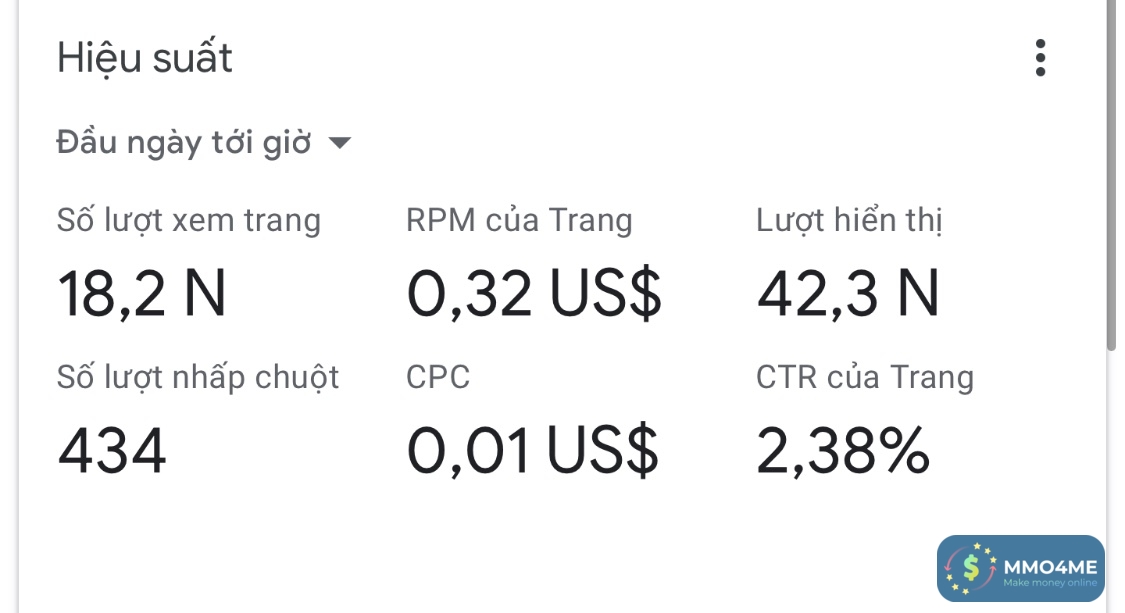Click the "Make money online" tagline
1125x613 pixels.
[x=1049, y=583]
